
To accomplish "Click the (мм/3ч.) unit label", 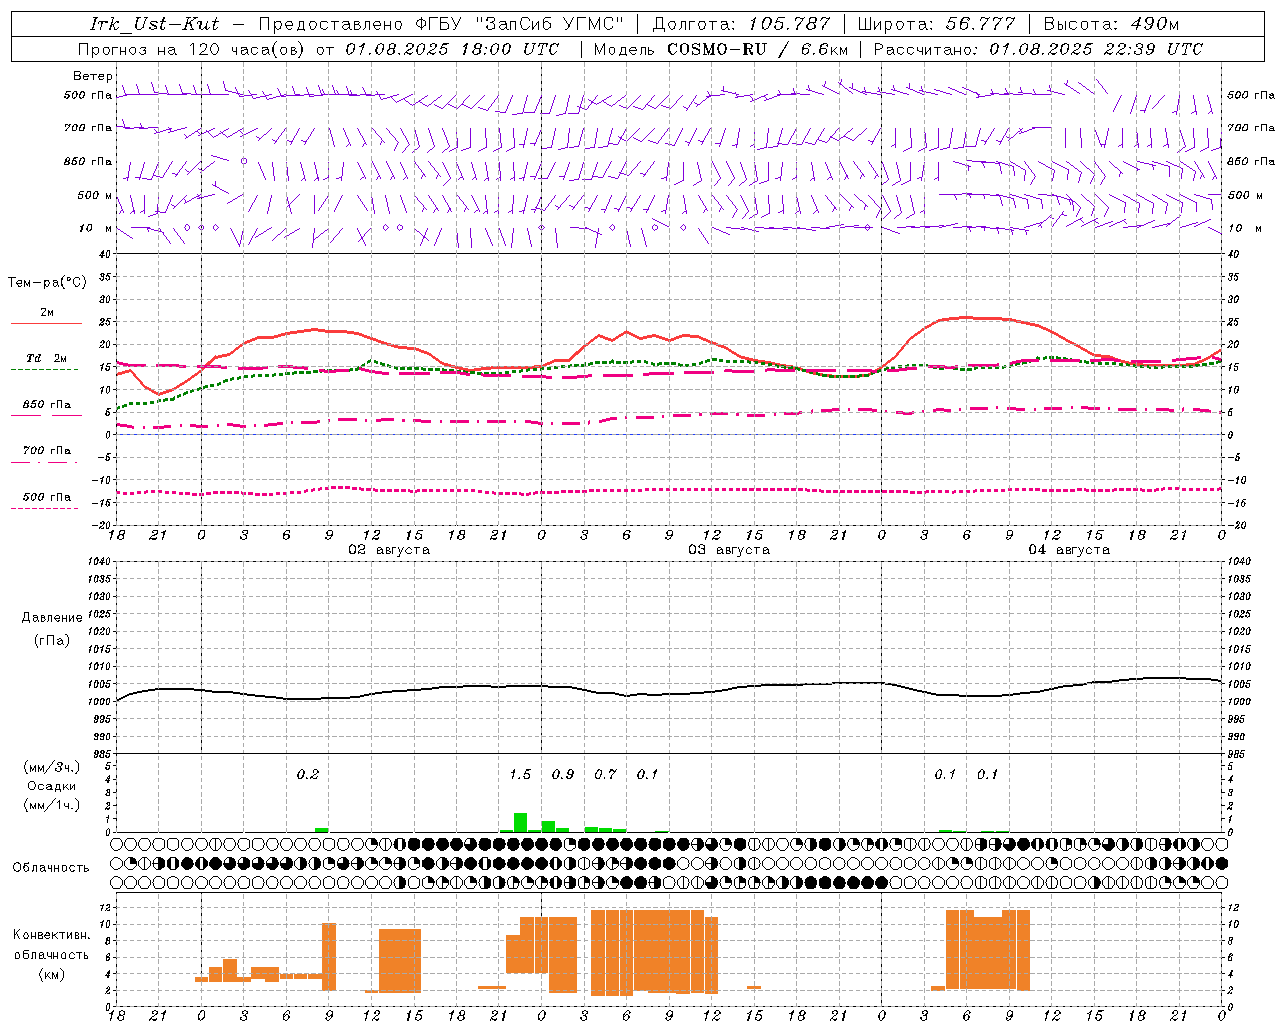I will [51, 768].
